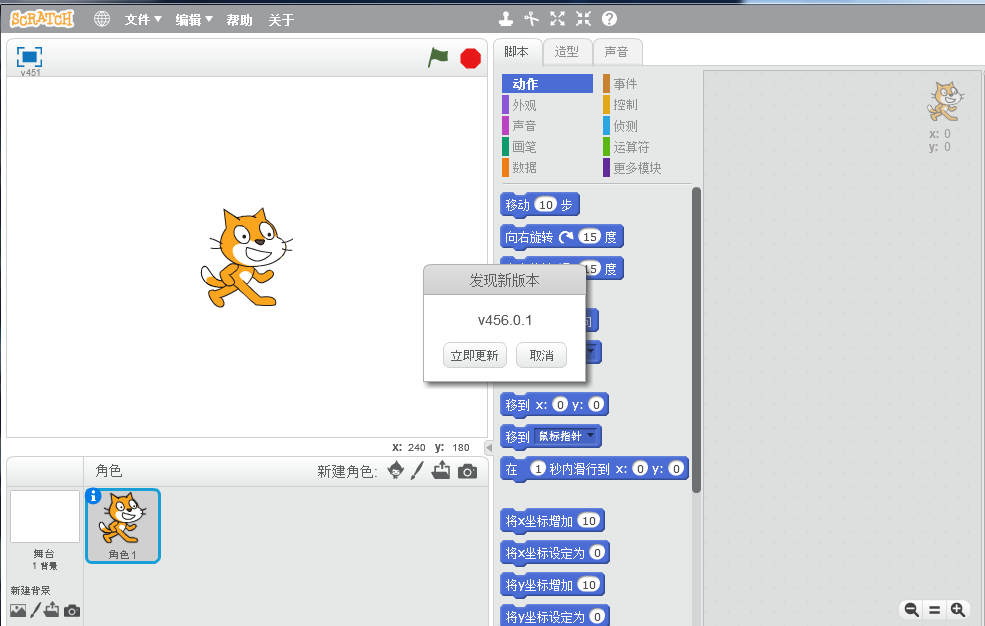Click the blocks palette scrollbar
This screenshot has height=626, width=985.
(x=696, y=339)
